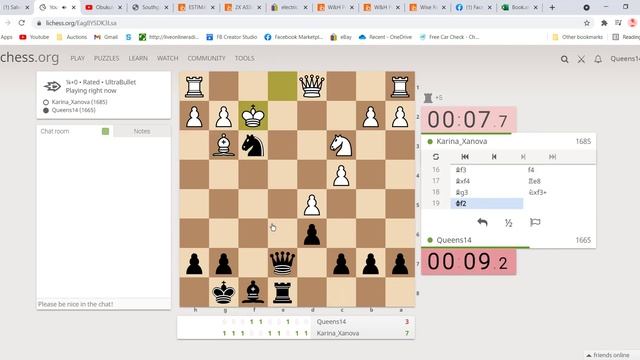Viewport: 640px width, 360px height.
Task: Click the browser reload icon
Action: point(22,23)
